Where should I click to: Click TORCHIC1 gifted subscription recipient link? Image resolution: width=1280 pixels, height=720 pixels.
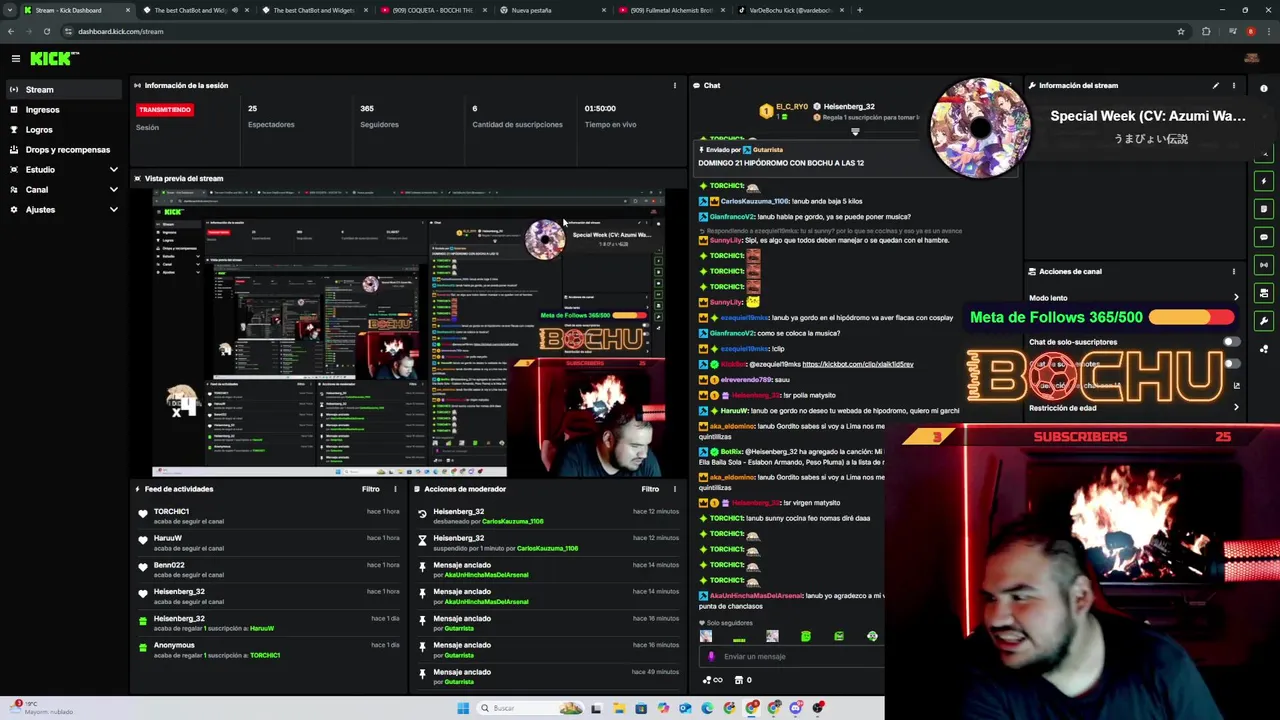(265, 655)
